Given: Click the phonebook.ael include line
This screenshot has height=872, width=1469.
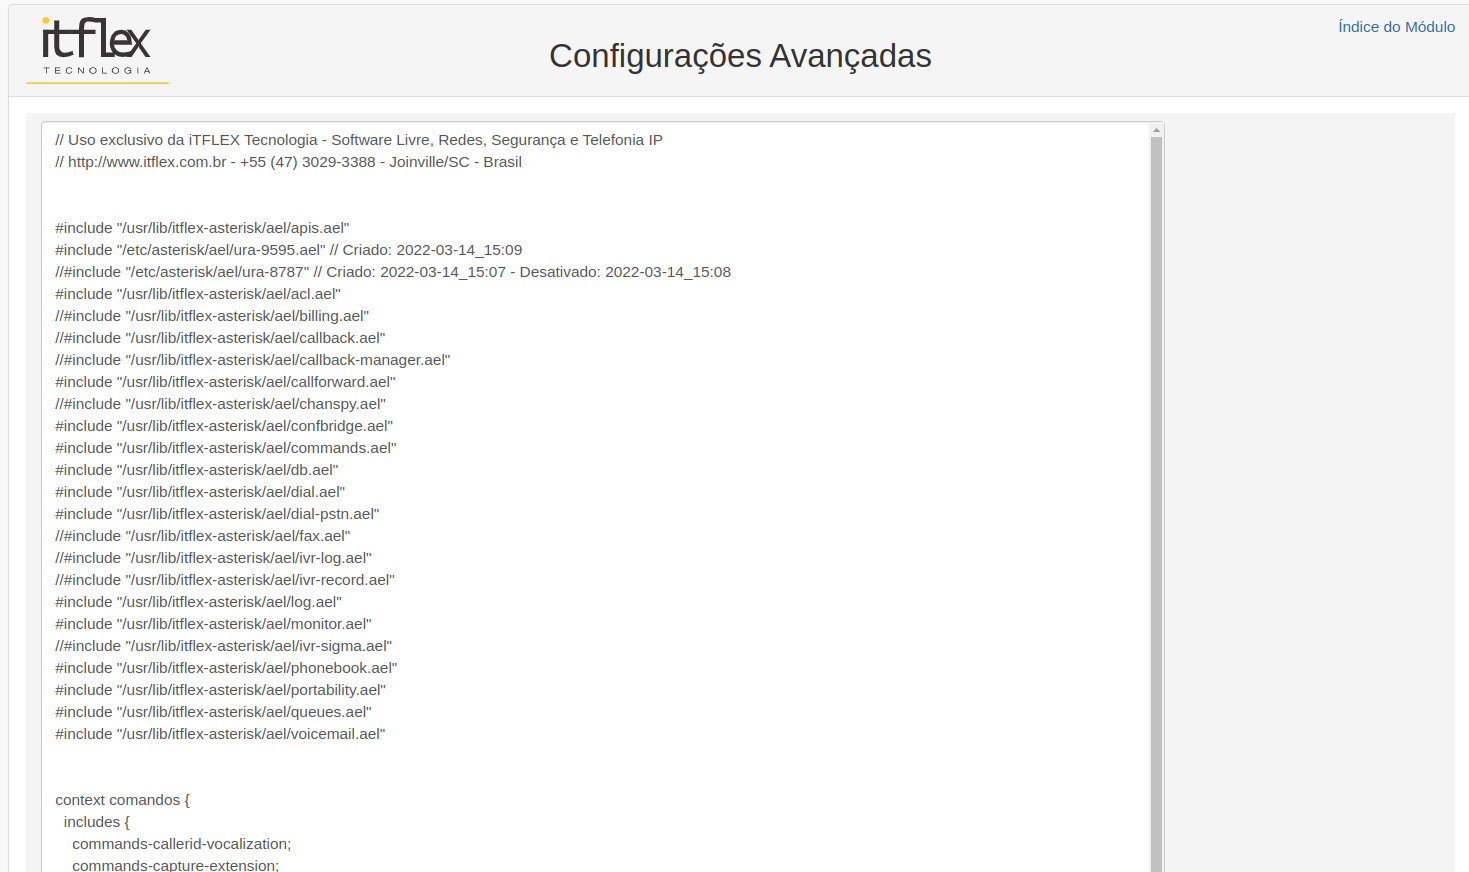Looking at the screenshot, I should pyautogui.click(x=226, y=668).
